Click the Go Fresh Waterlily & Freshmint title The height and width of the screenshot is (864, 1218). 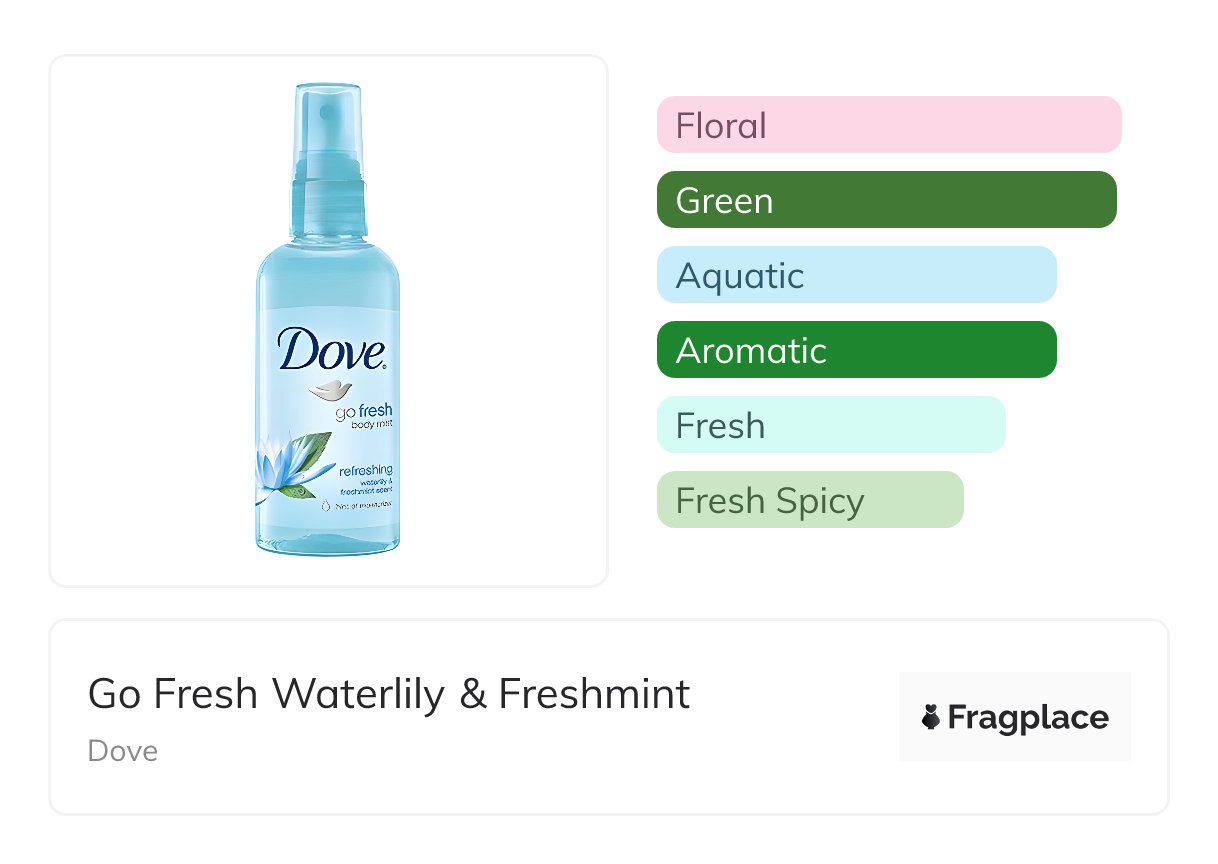[389, 694]
